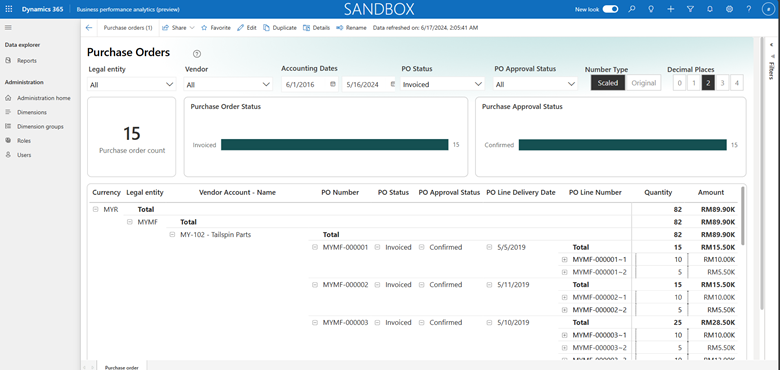Expand PO line MYMF-000001~2
780x370 pixels.
(565, 272)
